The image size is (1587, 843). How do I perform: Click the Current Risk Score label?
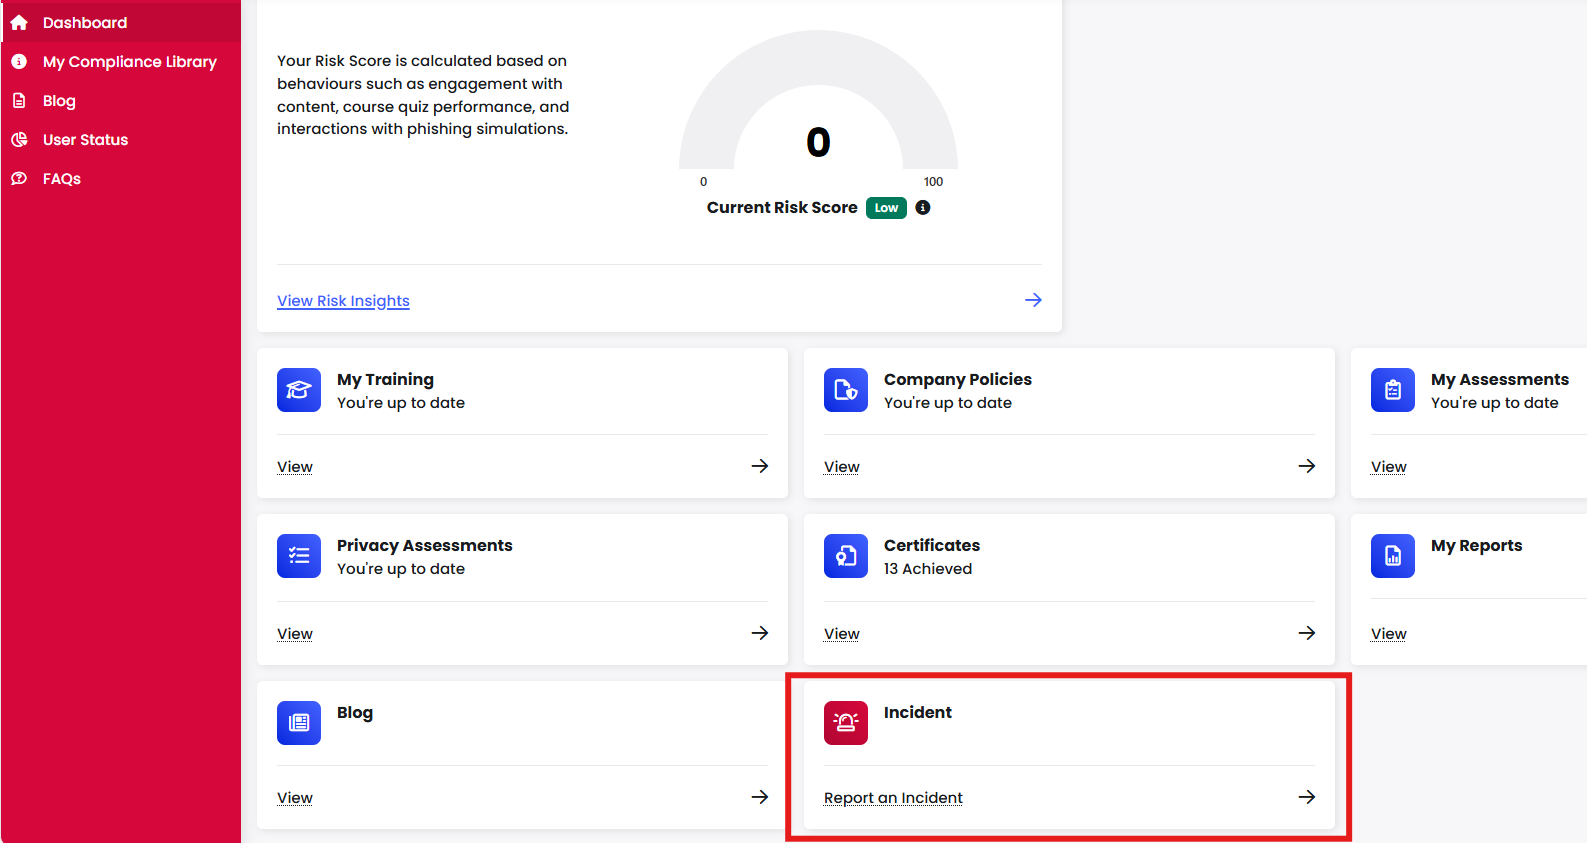click(x=782, y=208)
